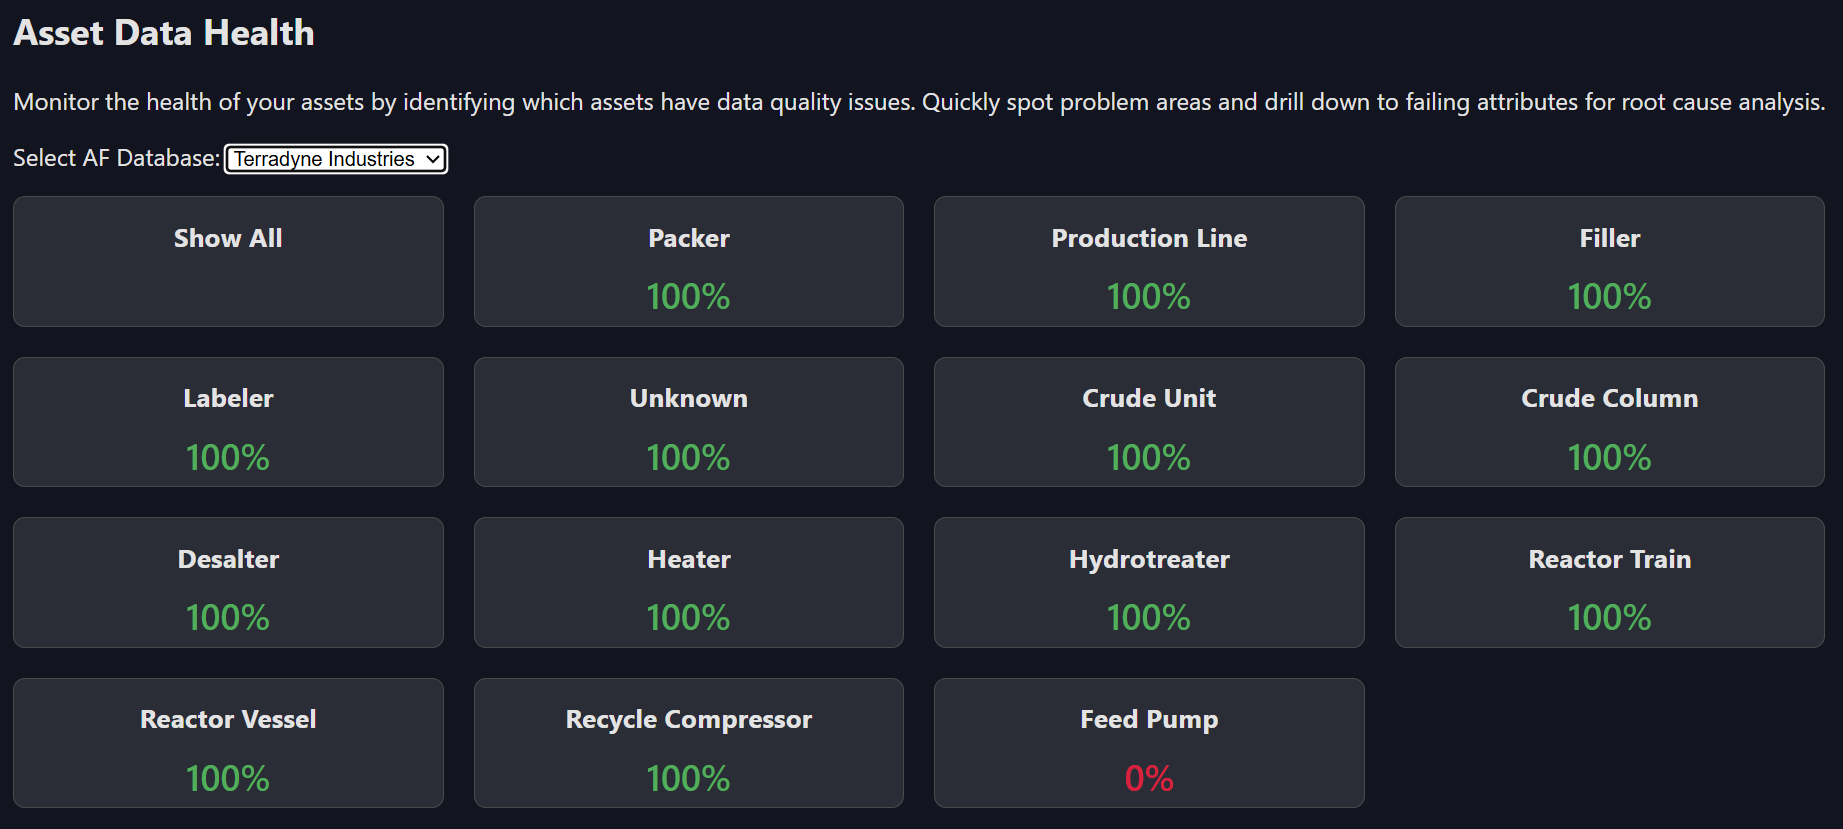Image resolution: width=1843 pixels, height=829 pixels.
Task: Open the Recycle Compressor tile
Action: pos(689,743)
